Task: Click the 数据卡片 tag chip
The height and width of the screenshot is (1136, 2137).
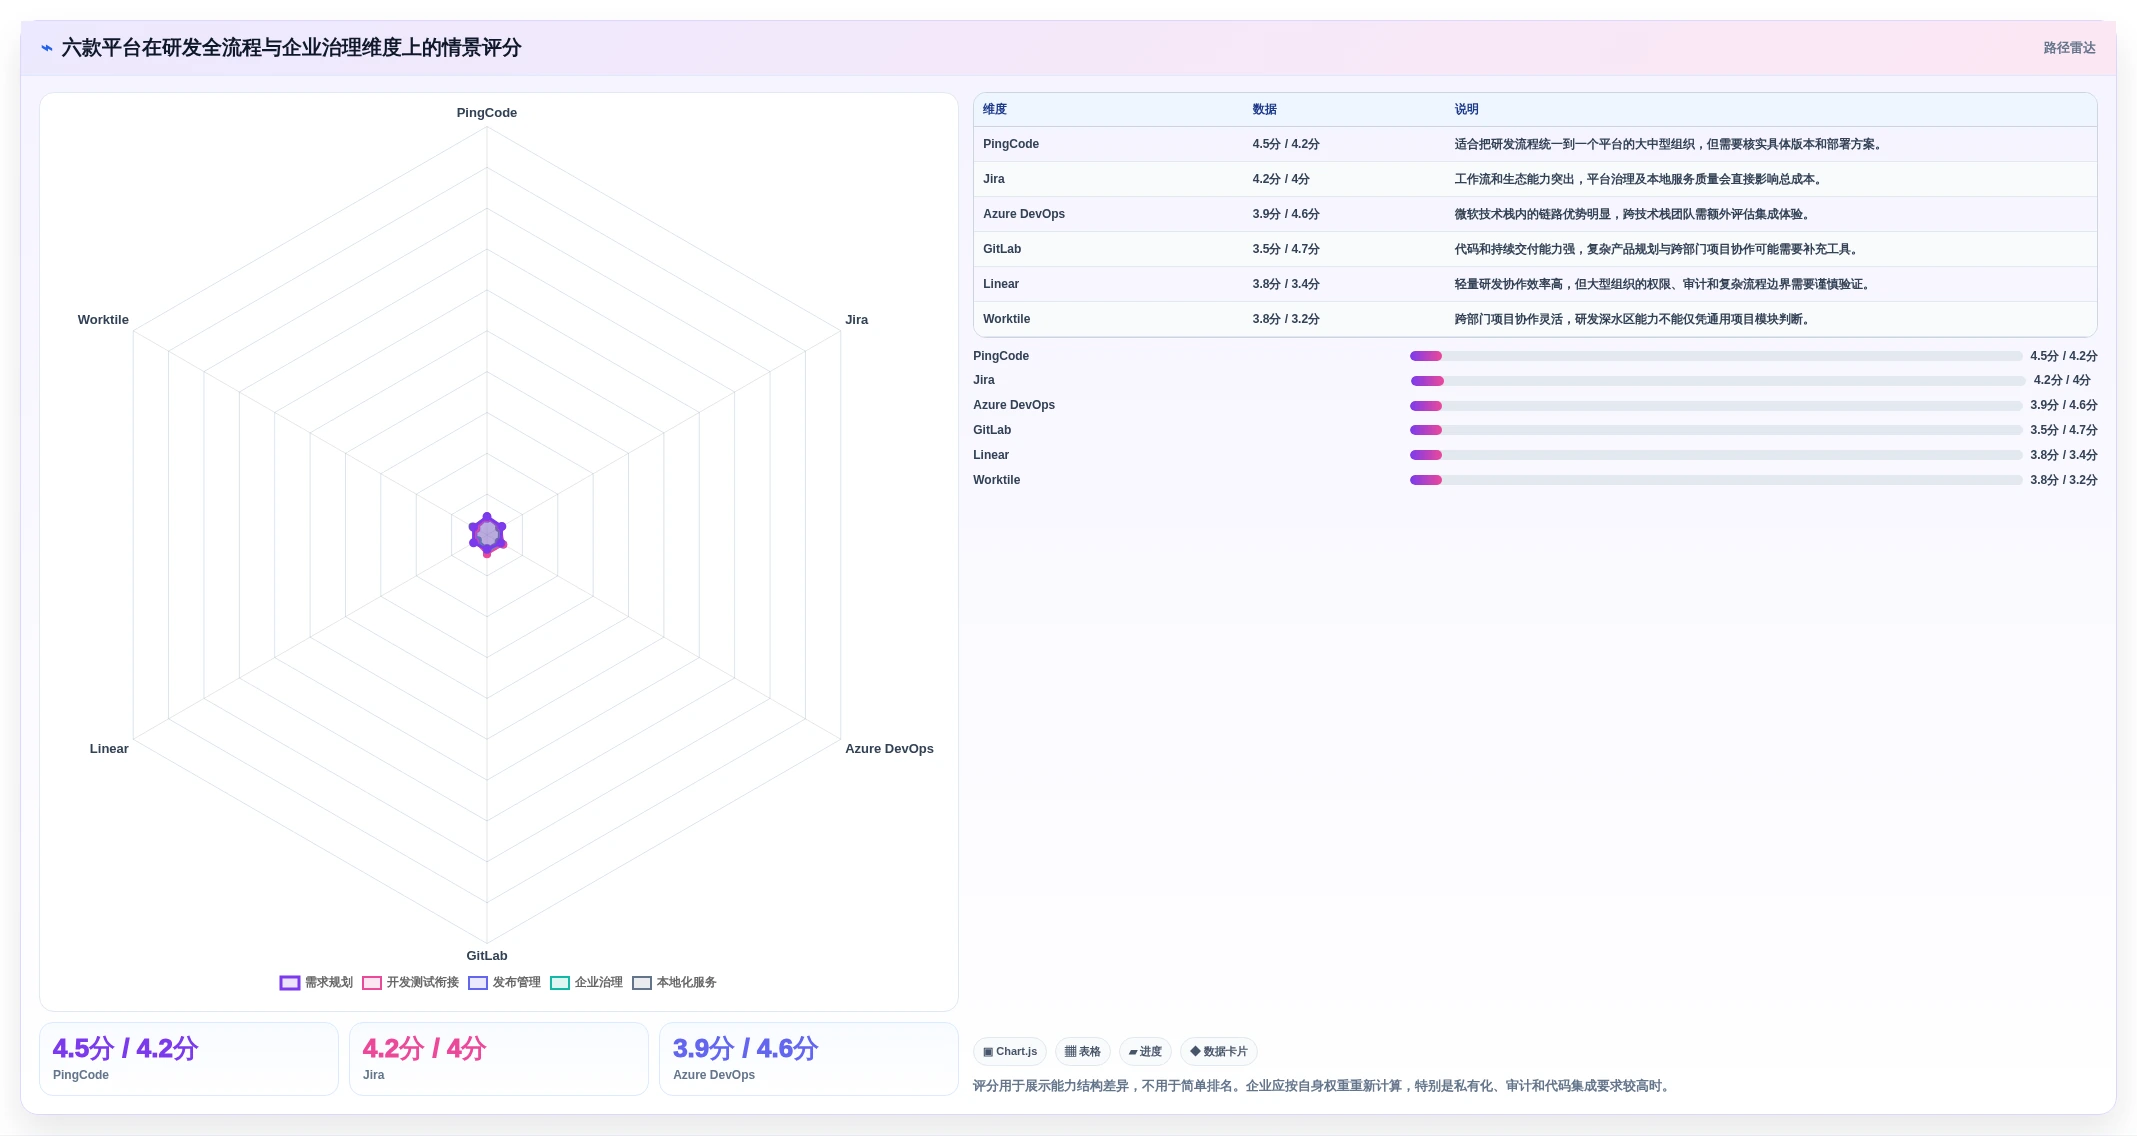Action: 1219,1051
